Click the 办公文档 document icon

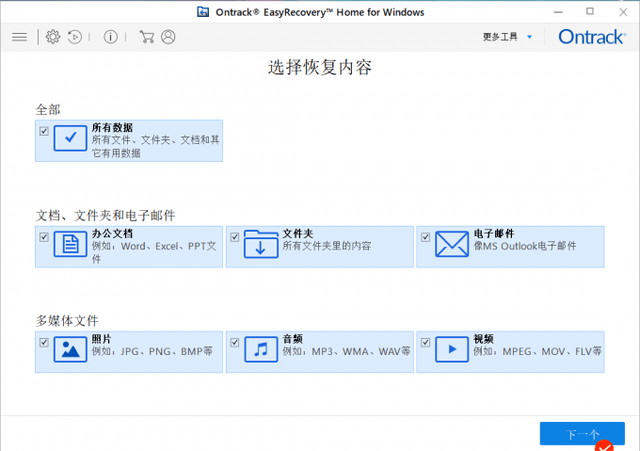click(x=70, y=244)
